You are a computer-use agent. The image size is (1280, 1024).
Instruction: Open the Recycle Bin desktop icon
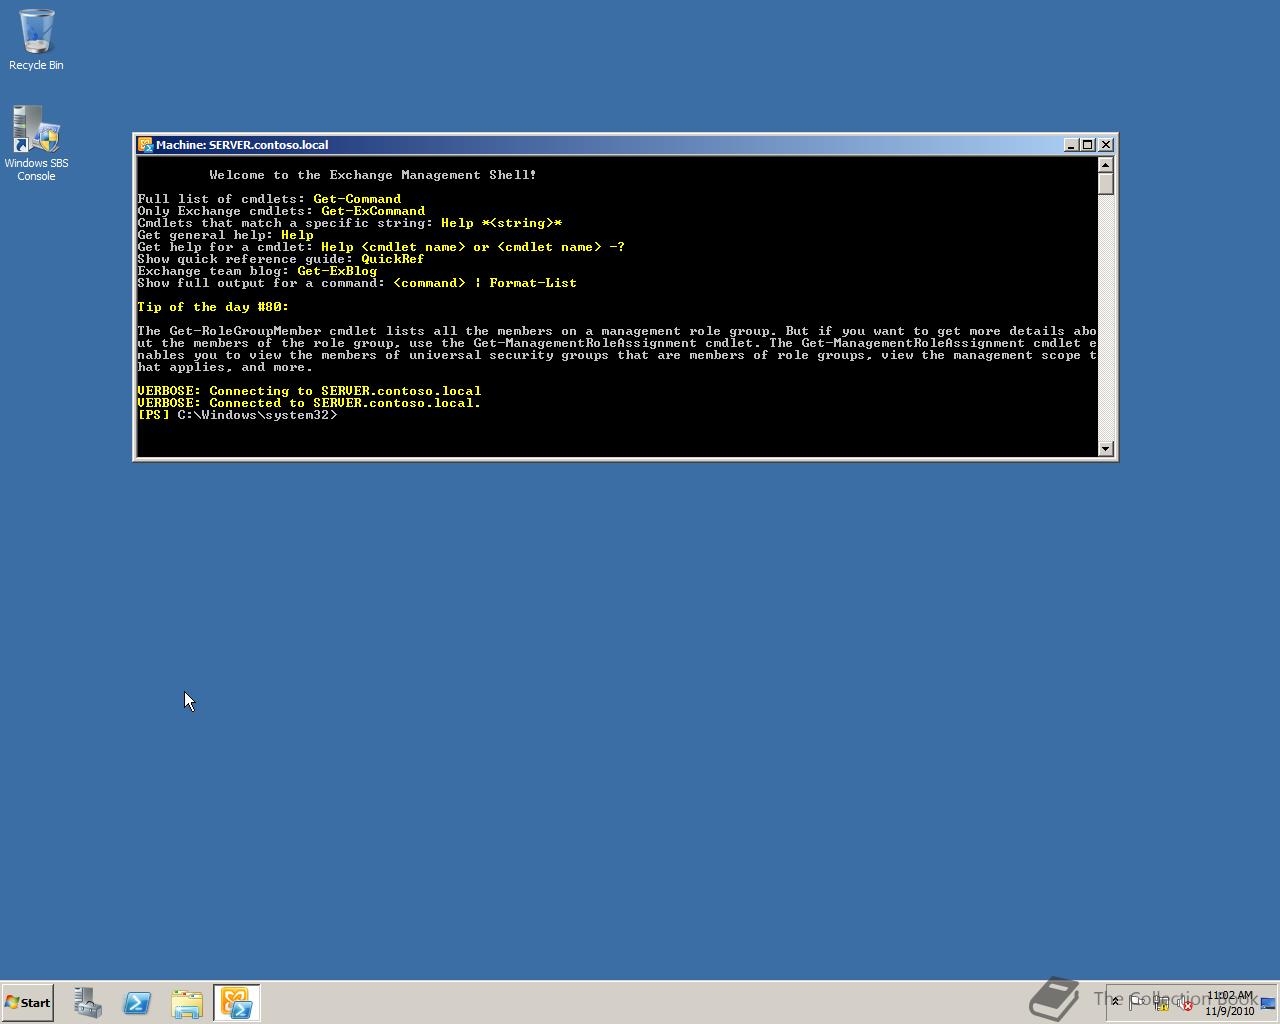pos(36,41)
